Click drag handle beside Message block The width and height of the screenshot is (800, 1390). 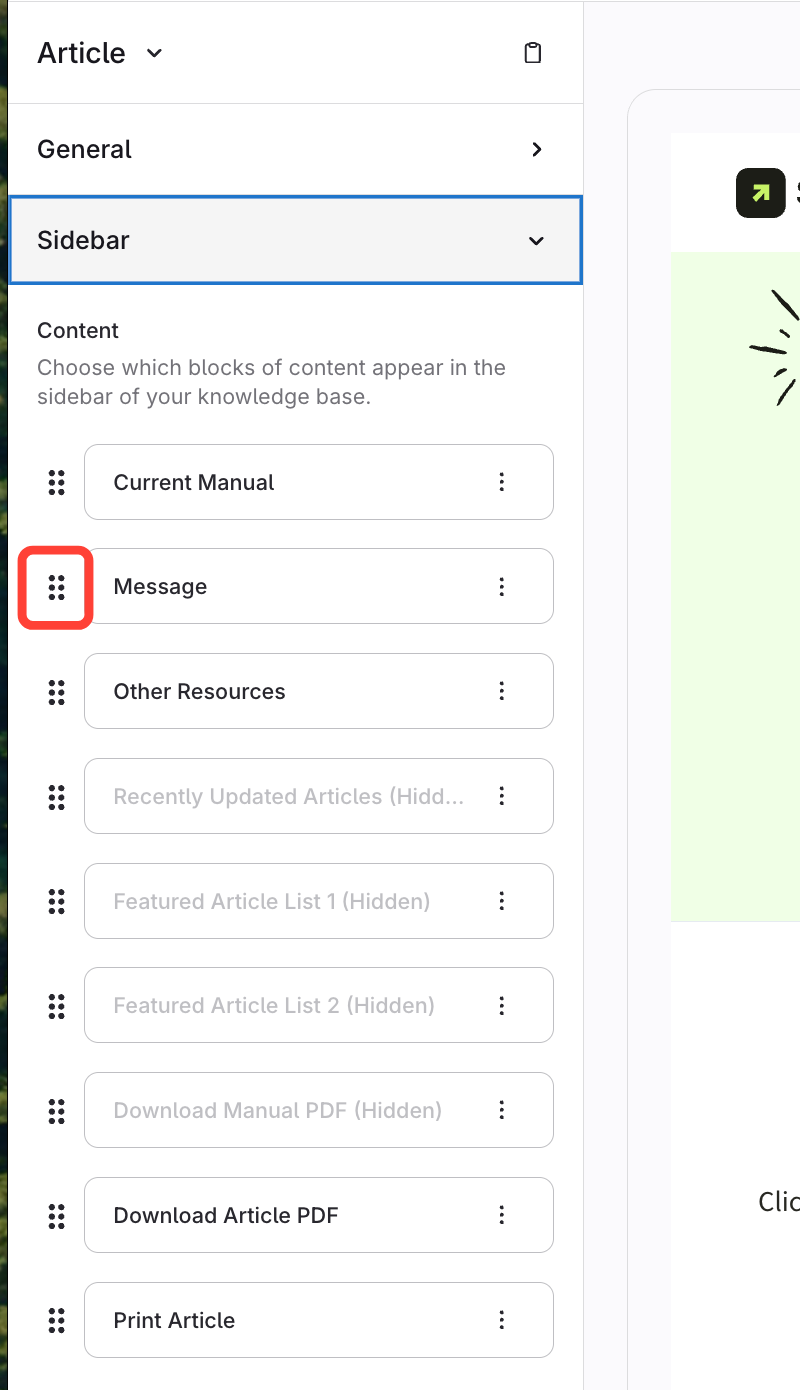tap(57, 587)
